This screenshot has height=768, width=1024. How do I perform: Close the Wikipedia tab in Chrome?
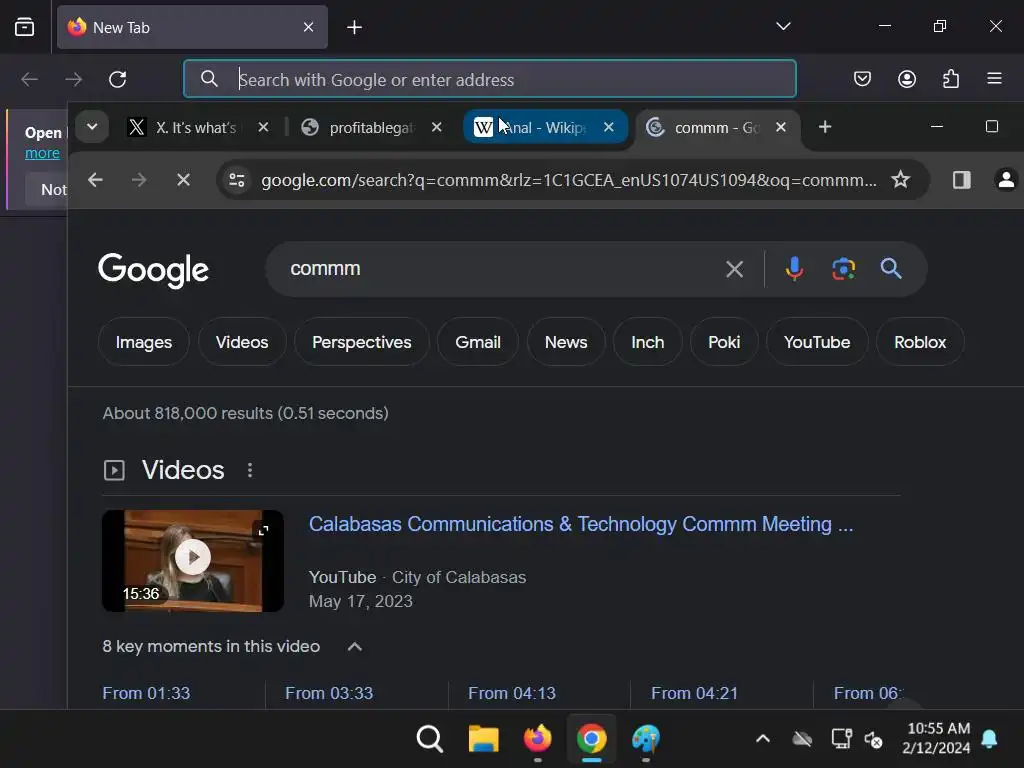pyautogui.click(x=609, y=127)
